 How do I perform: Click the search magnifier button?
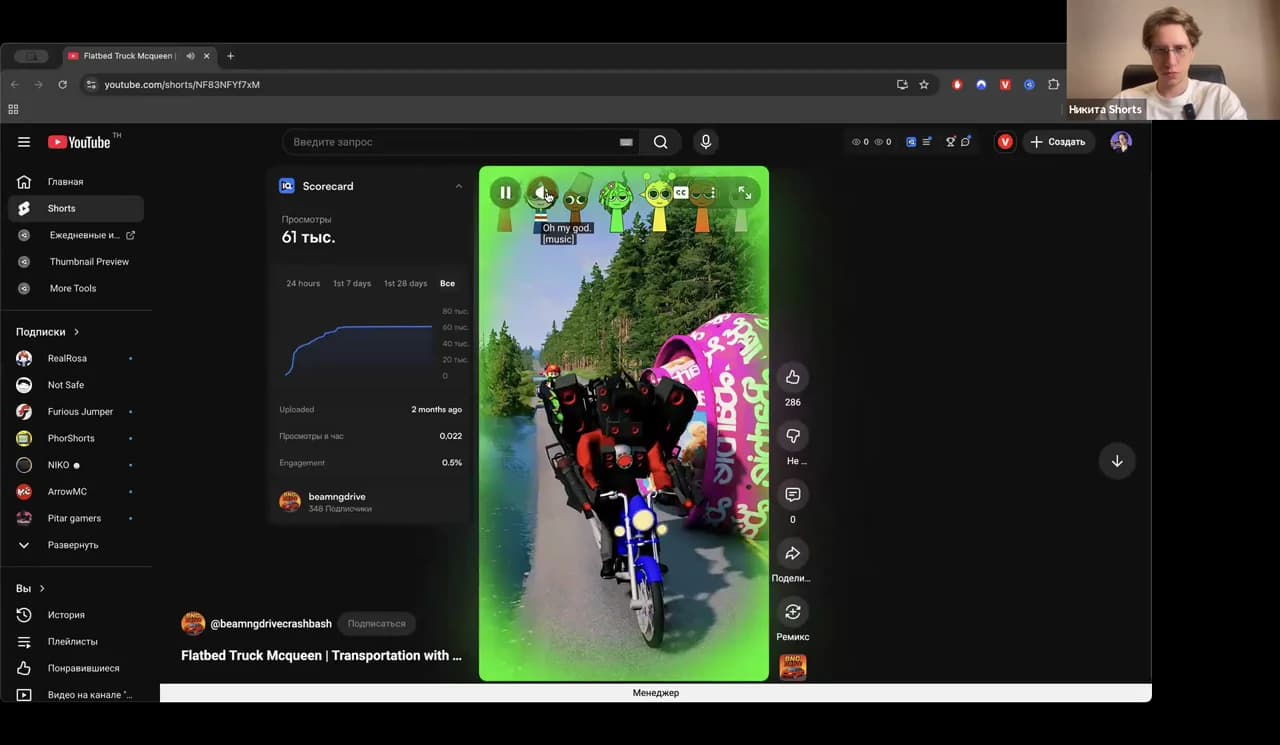660,142
